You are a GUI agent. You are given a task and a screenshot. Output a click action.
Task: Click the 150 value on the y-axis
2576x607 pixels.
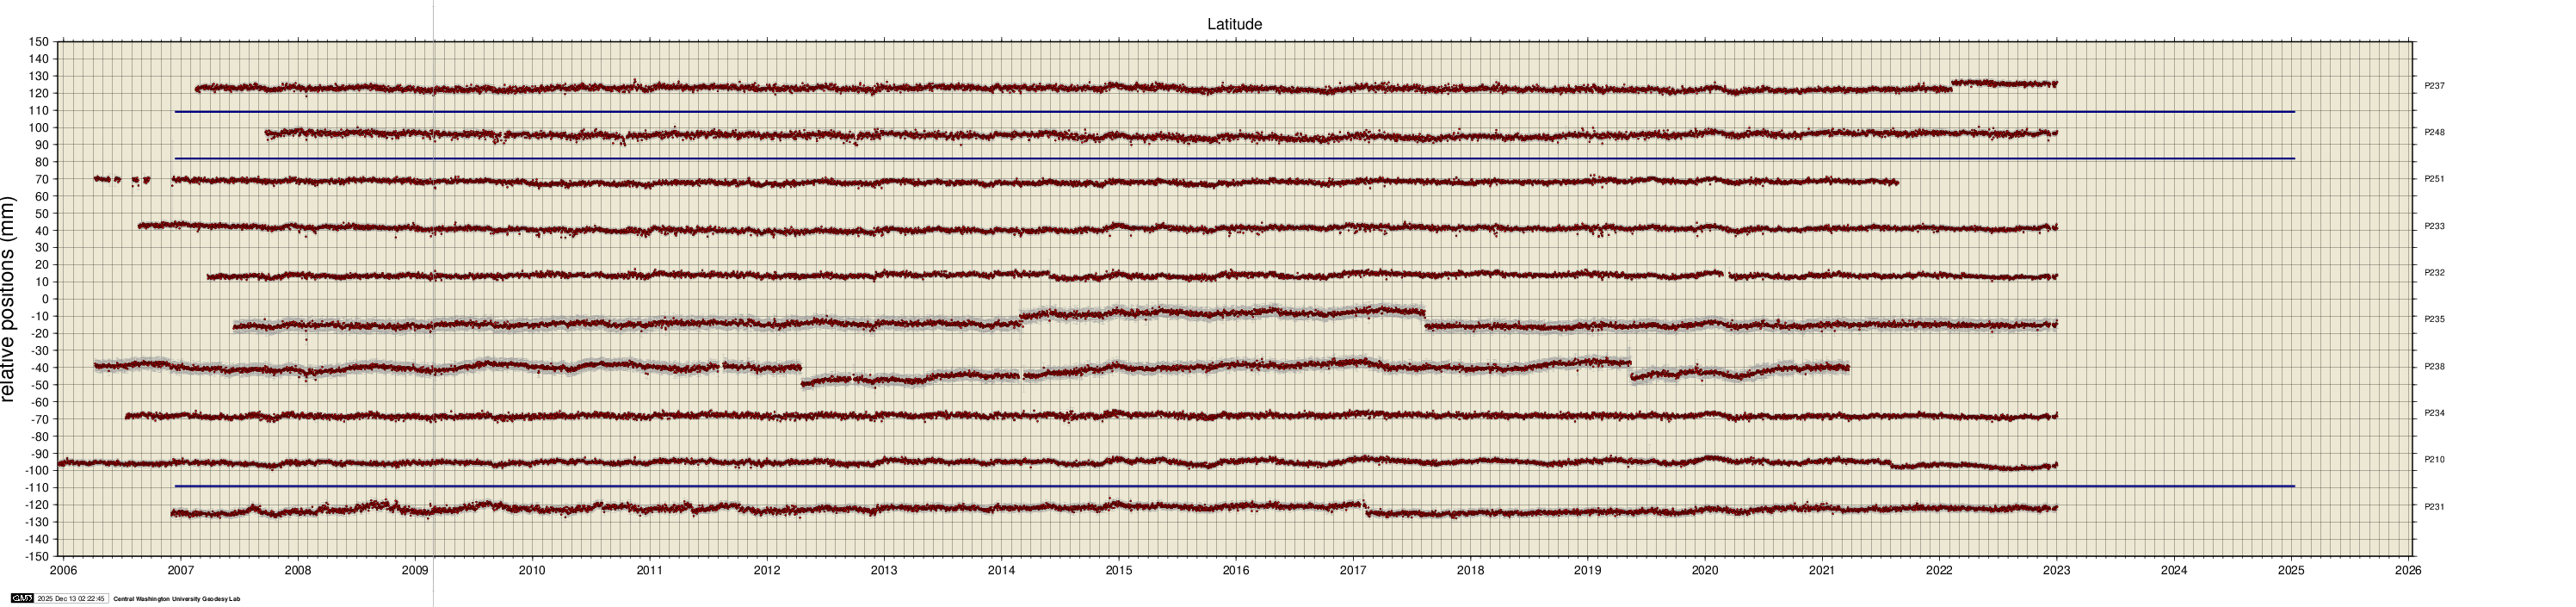pyautogui.click(x=38, y=42)
